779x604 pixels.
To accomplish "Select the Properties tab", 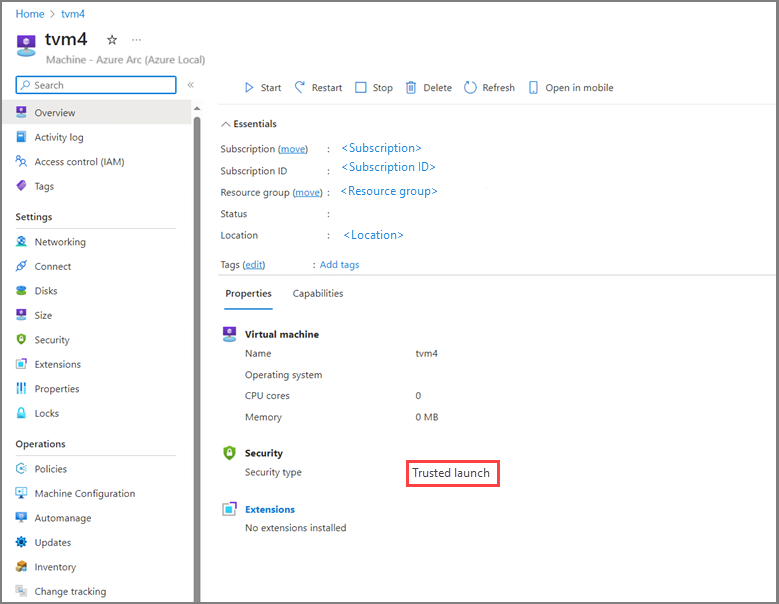I will tap(248, 294).
